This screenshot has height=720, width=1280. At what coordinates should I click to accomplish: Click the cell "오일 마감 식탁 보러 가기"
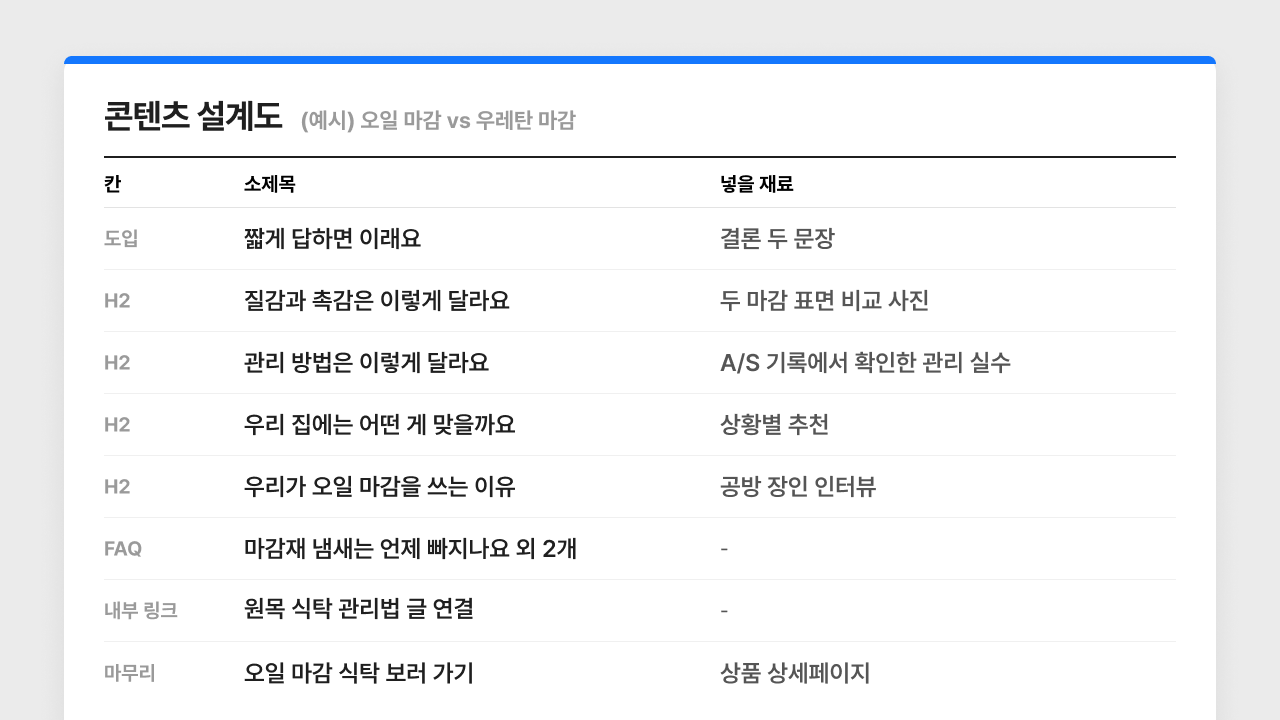tap(359, 673)
